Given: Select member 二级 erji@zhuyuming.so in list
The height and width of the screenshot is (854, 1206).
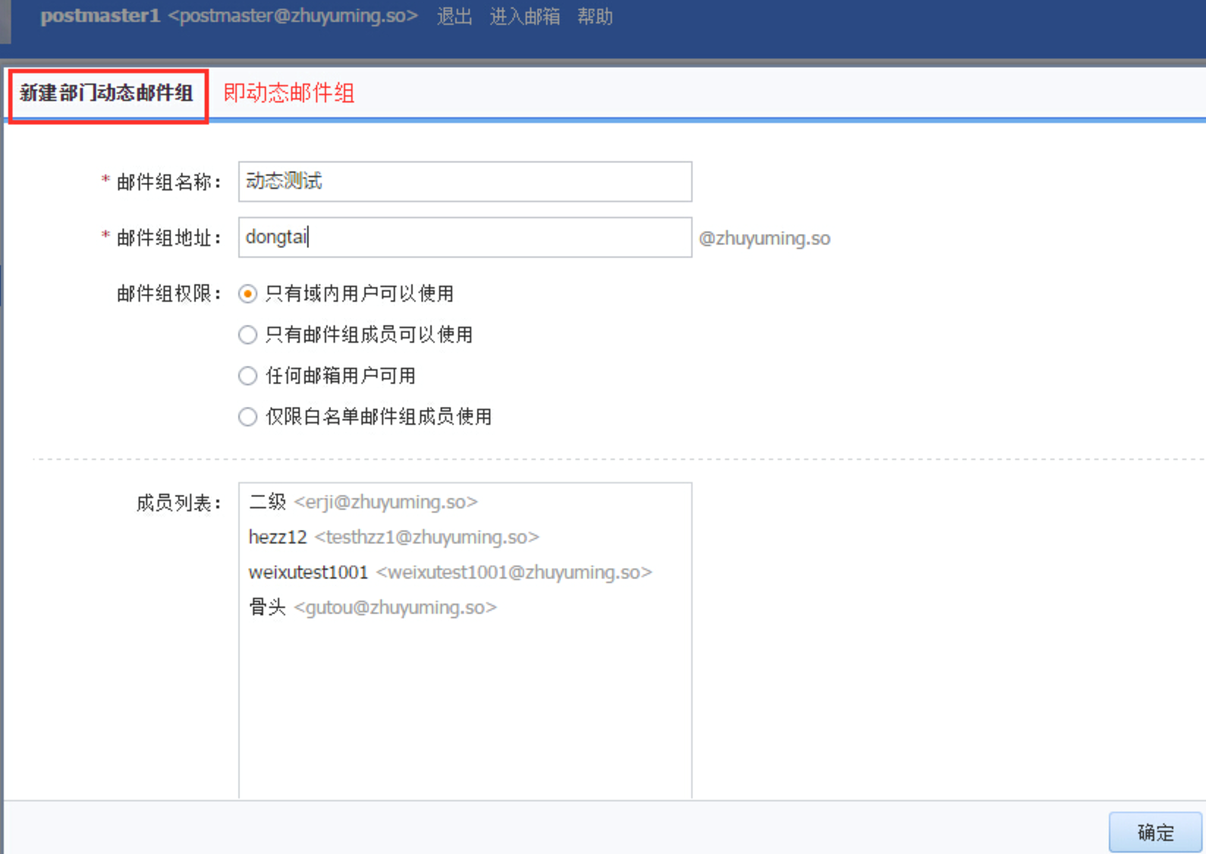Looking at the screenshot, I should [364, 502].
